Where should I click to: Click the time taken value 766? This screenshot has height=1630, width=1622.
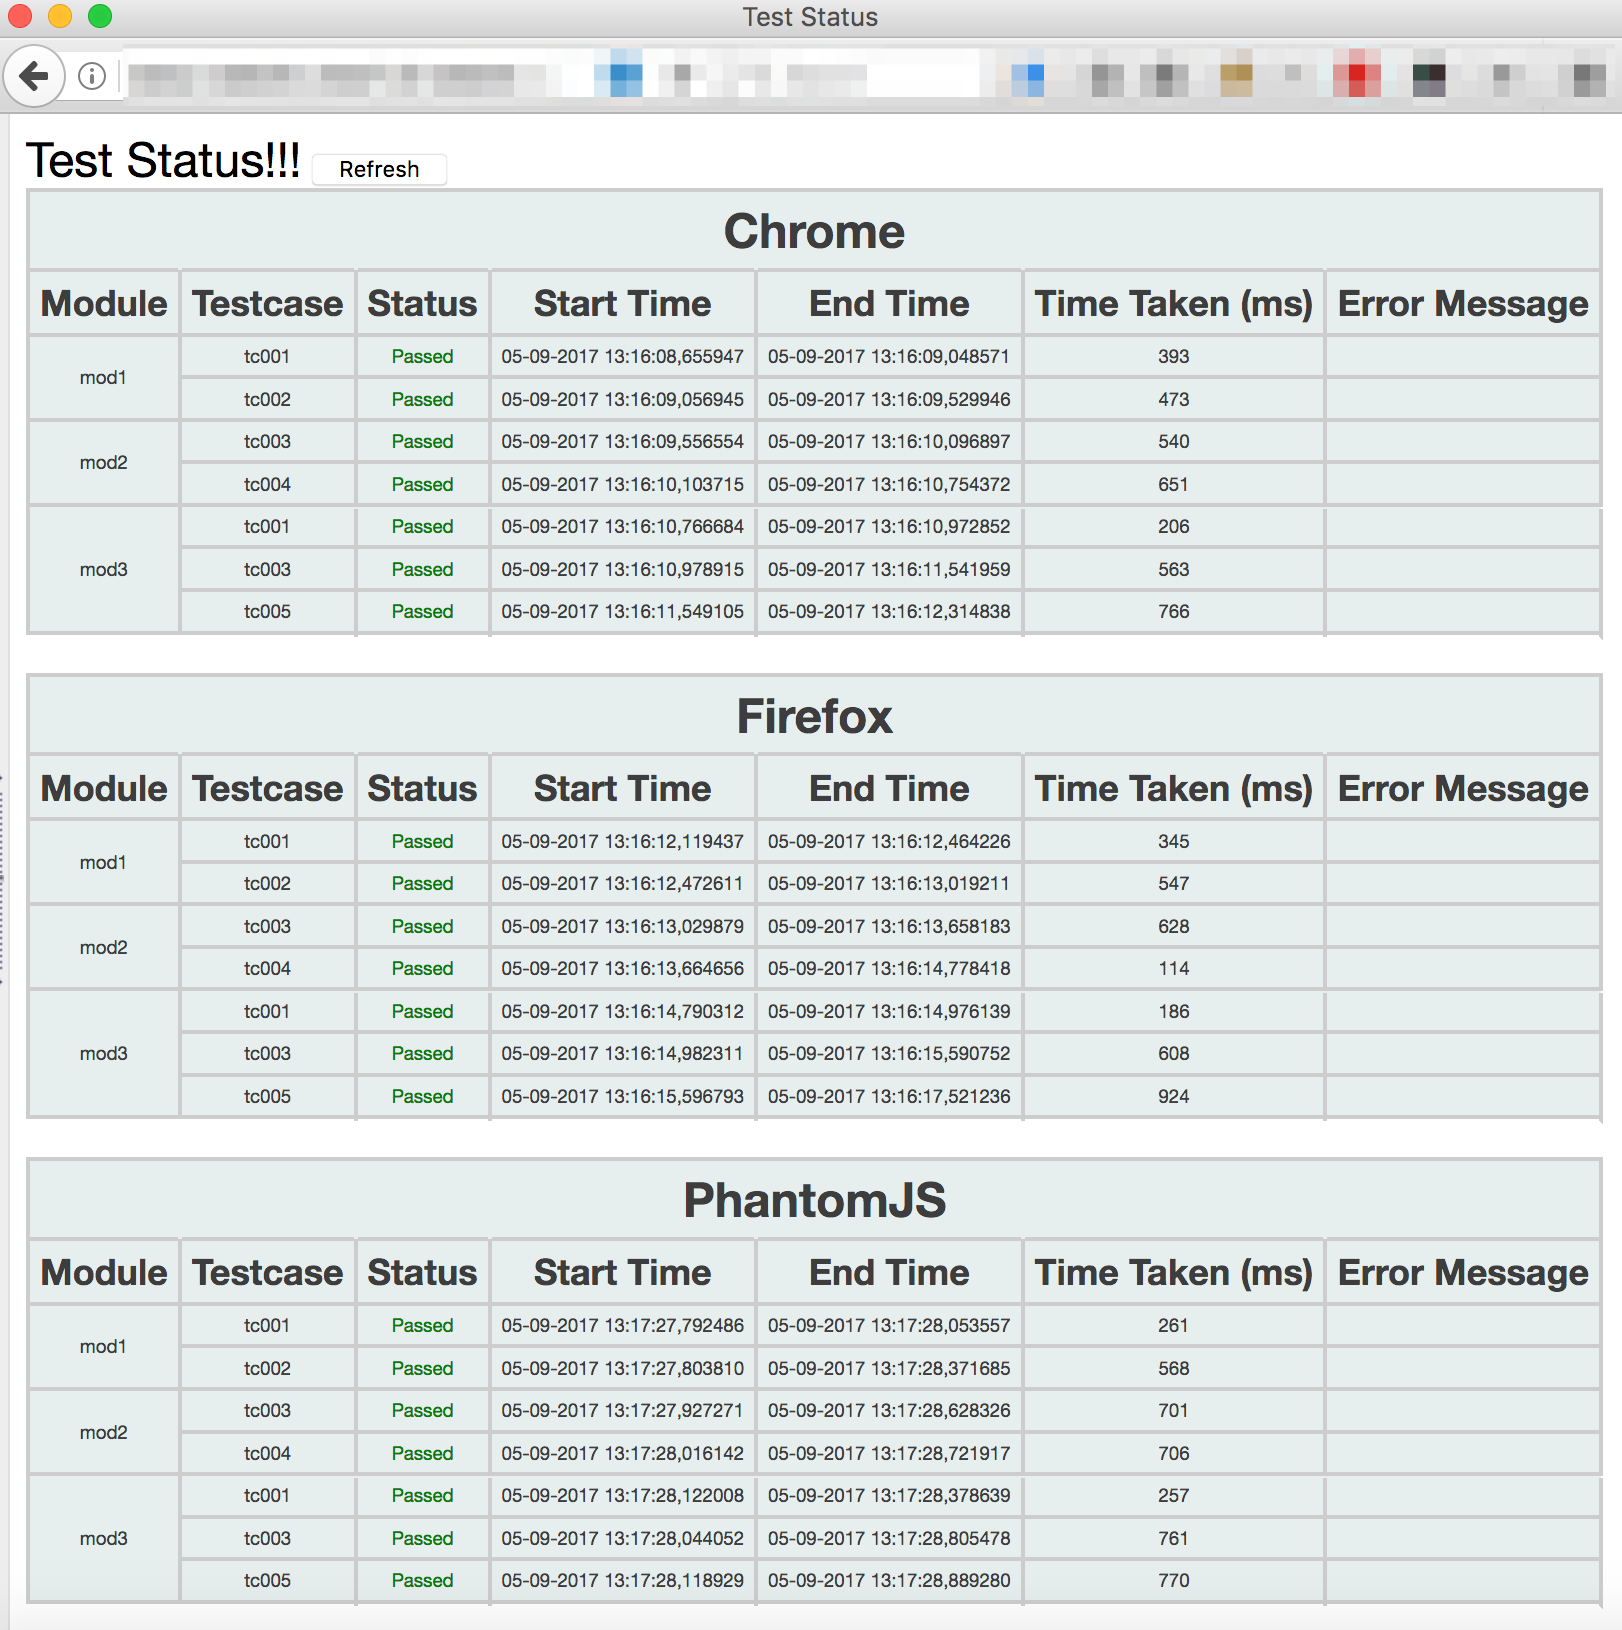click(1174, 611)
